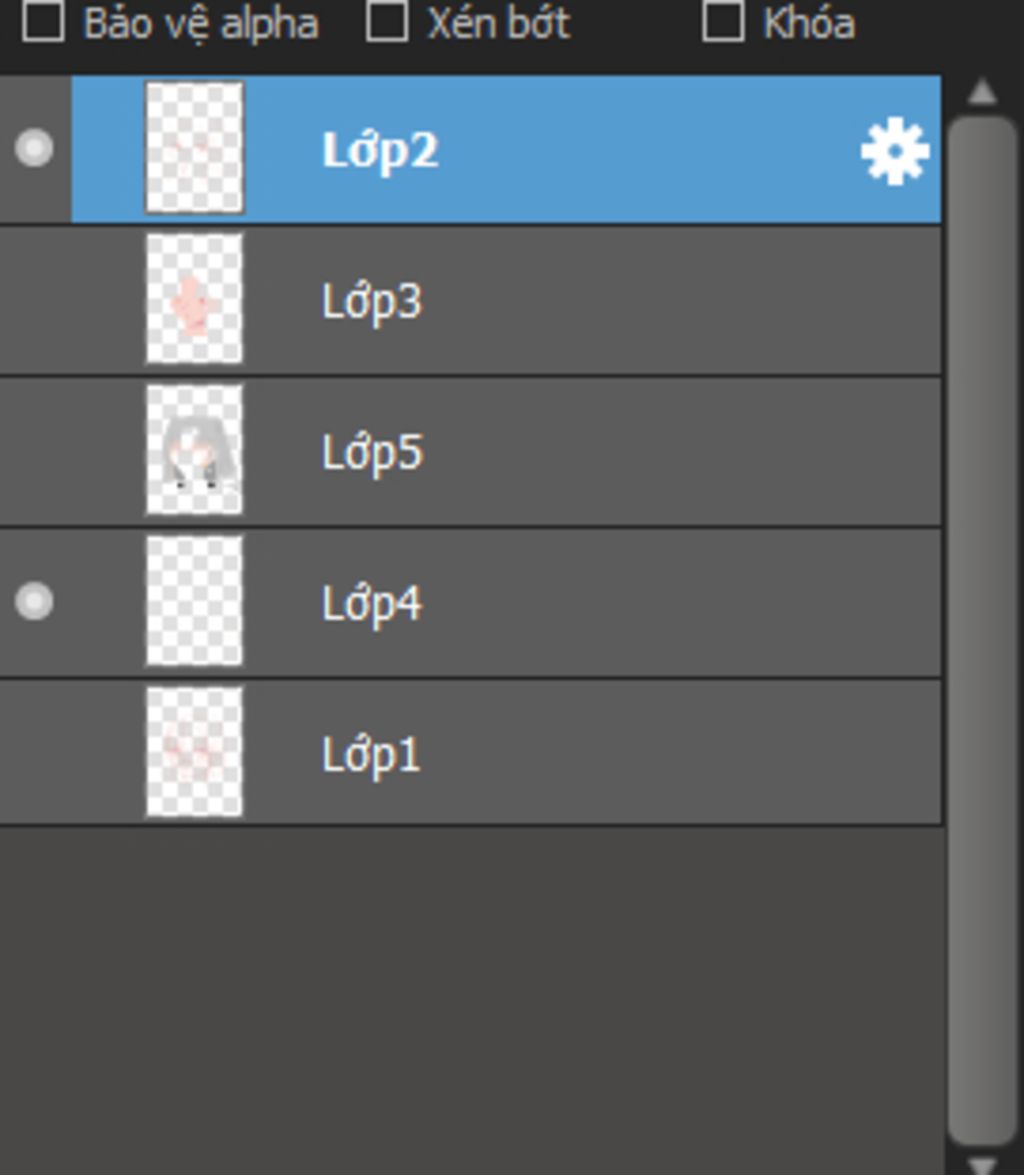The width and height of the screenshot is (1024, 1175).
Task: Click the empty Lớp4 layer thumbnail
Action: pyautogui.click(x=194, y=601)
